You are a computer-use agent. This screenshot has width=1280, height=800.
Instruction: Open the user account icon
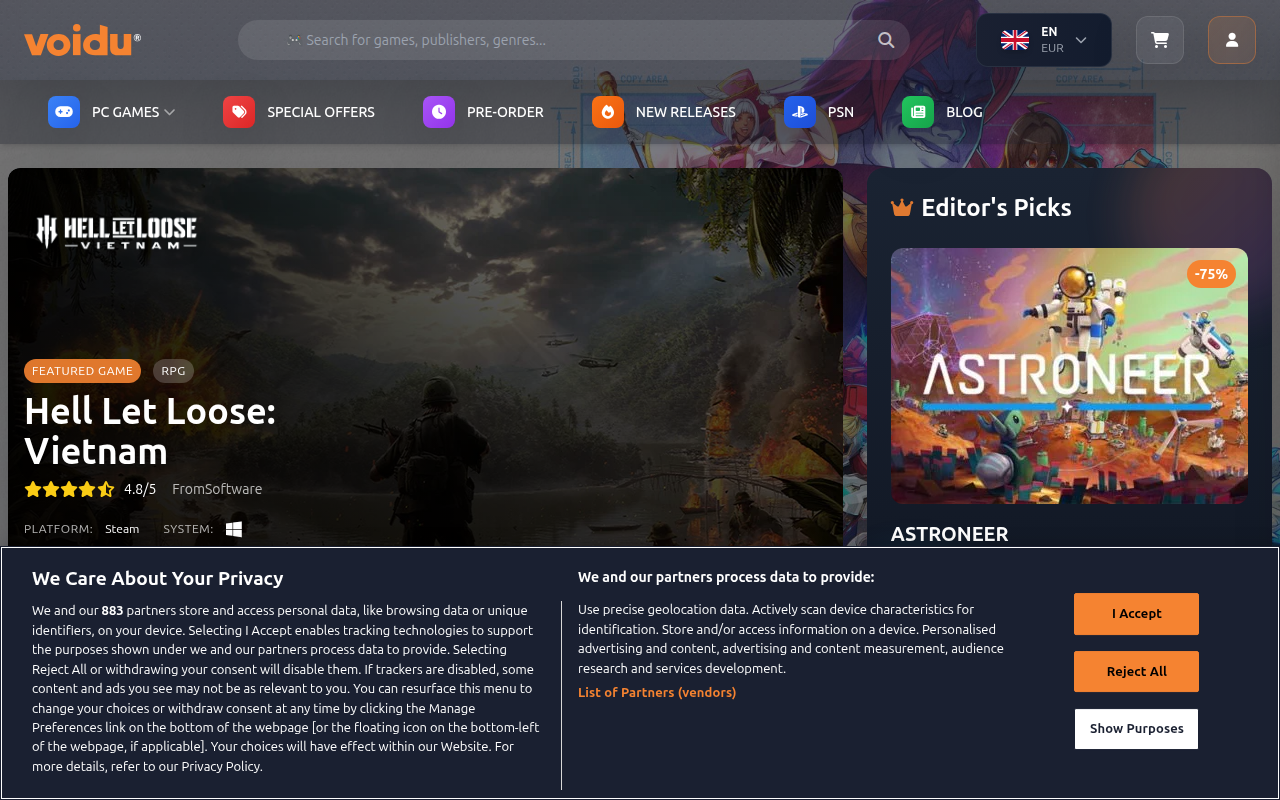click(x=1232, y=40)
